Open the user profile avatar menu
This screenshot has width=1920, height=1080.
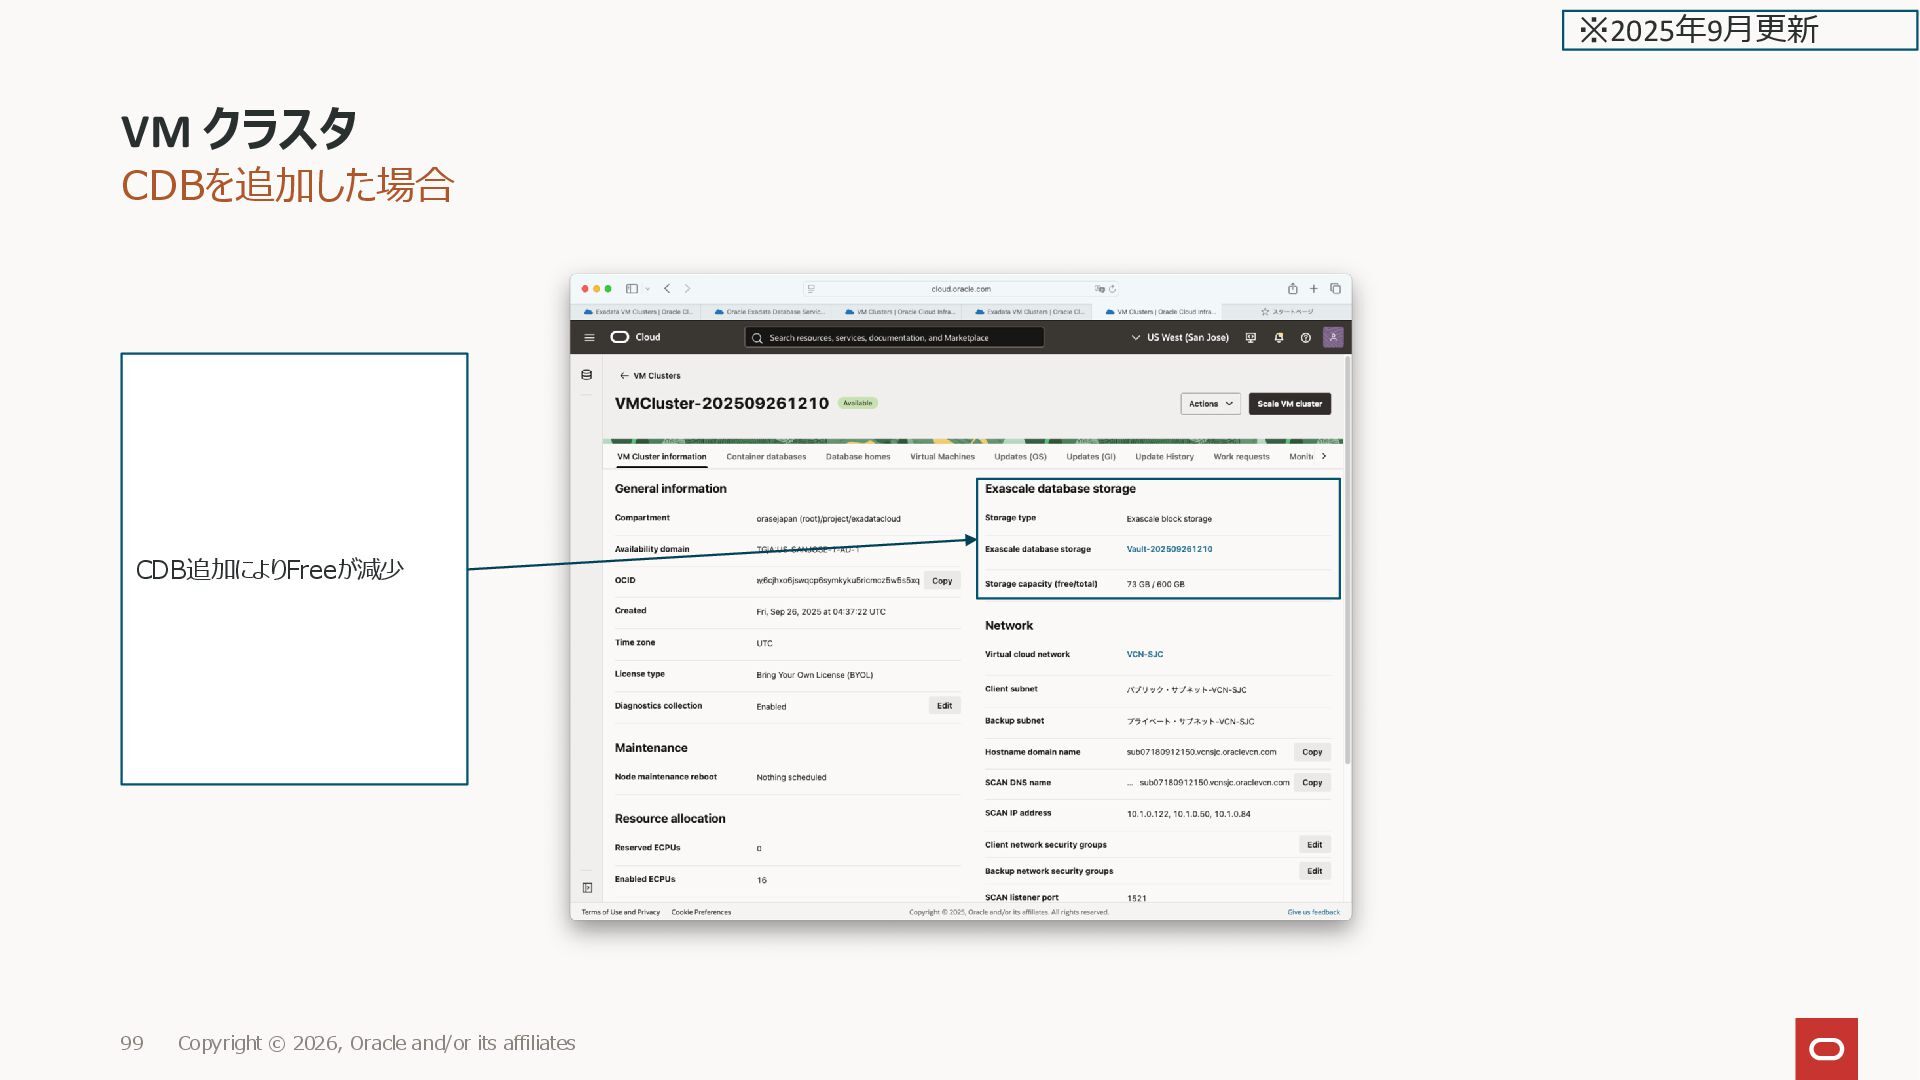tap(1333, 338)
